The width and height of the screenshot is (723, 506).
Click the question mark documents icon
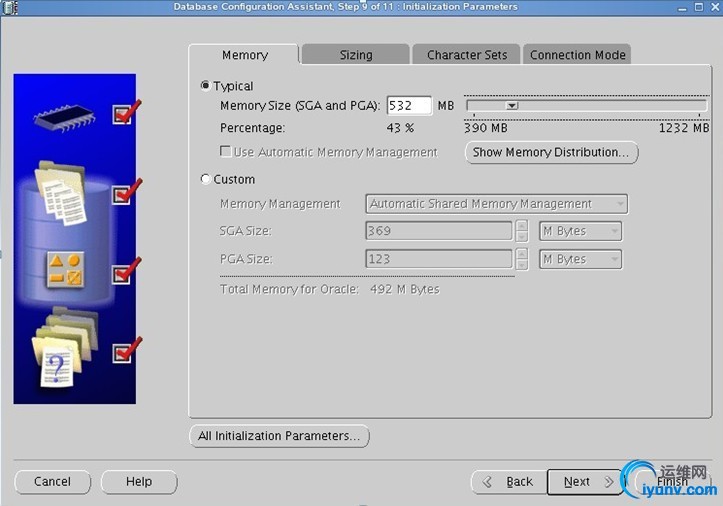tap(64, 348)
